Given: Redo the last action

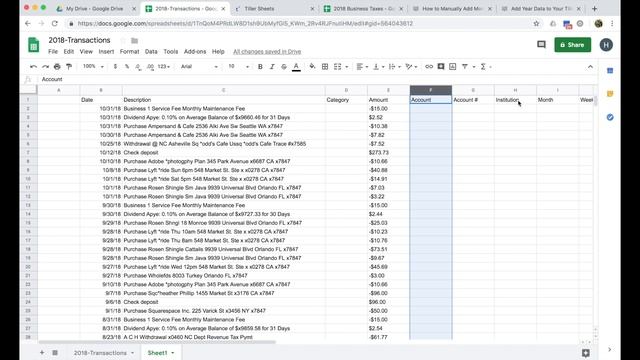Looking at the screenshot, I should 45,67.
